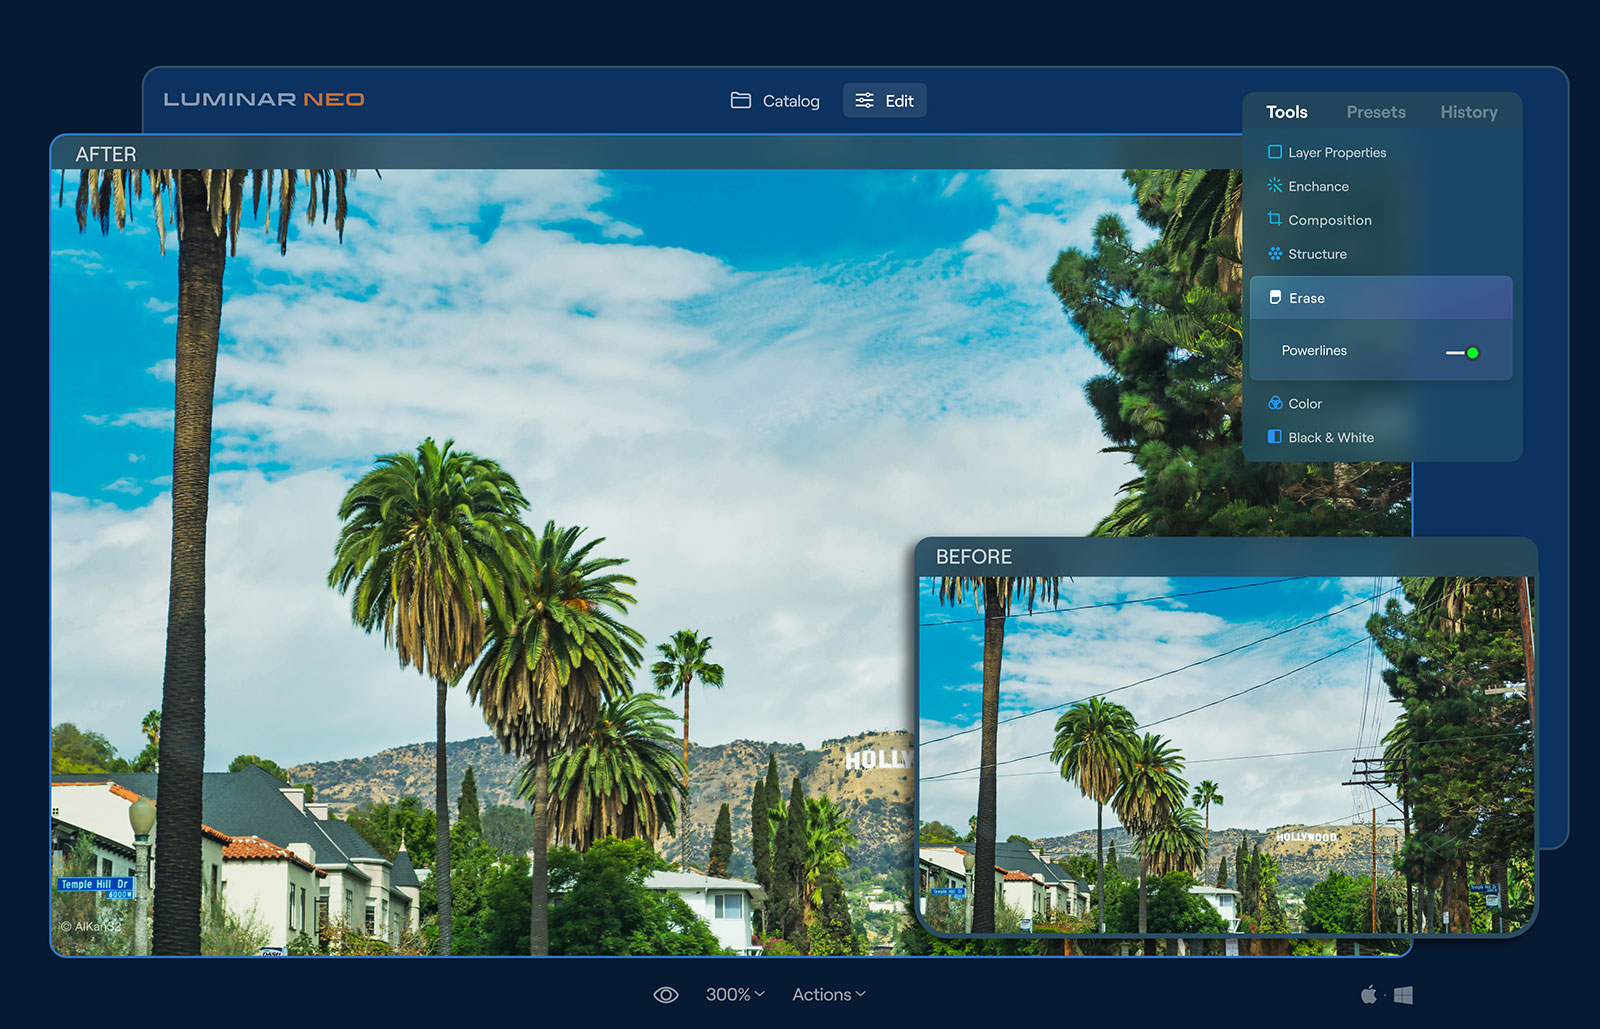The width and height of the screenshot is (1600, 1029).
Task: Expand the Actions dropdown menu
Action: pyautogui.click(x=828, y=994)
